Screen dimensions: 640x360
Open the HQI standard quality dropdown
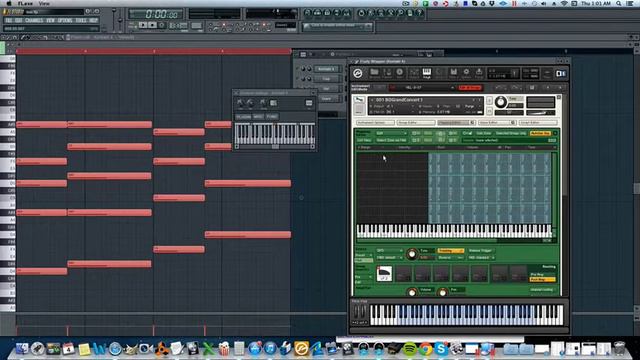click(481, 258)
